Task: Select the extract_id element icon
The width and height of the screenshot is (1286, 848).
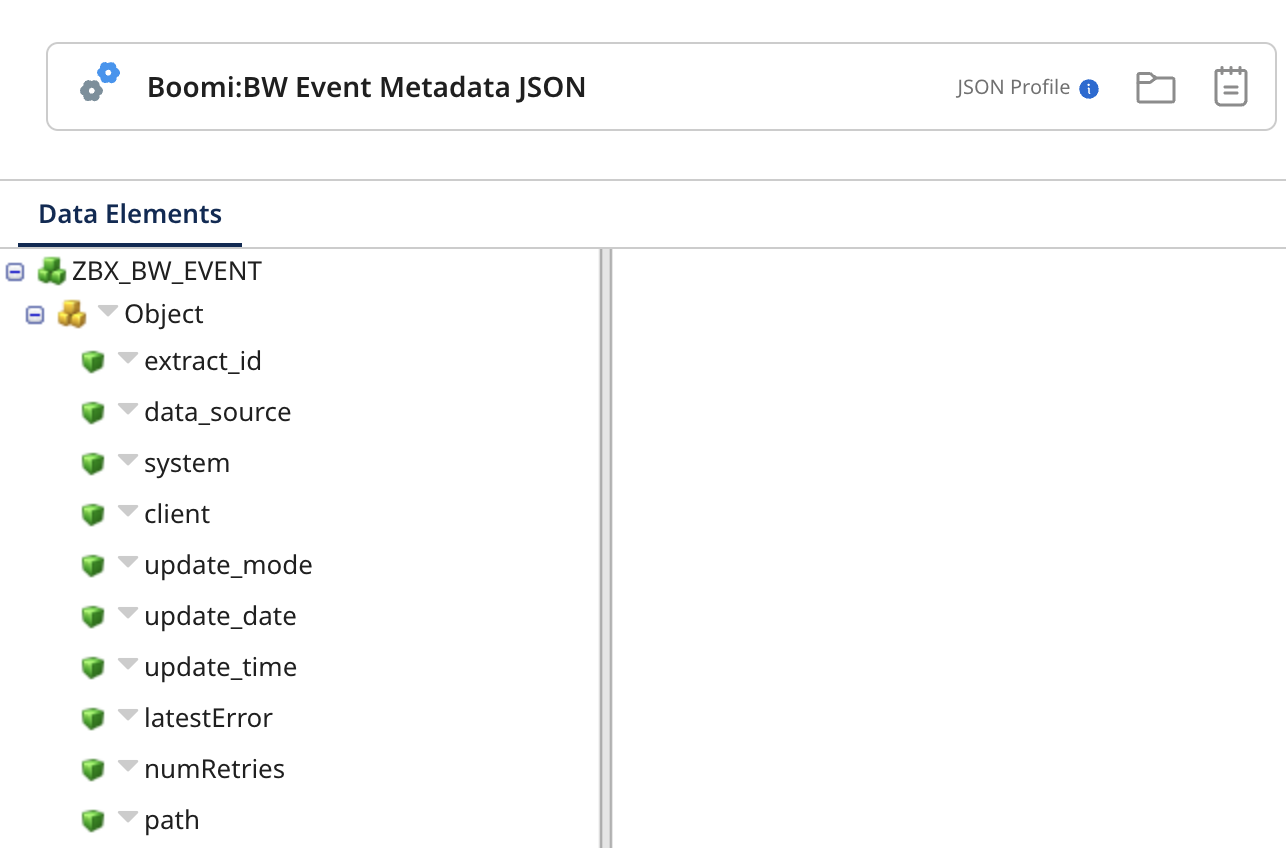Action: [94, 360]
